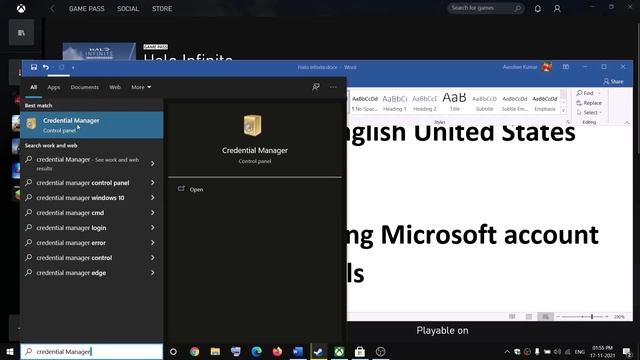Image resolution: width=640 pixels, height=360 pixels.
Task: Apply the Subtitle style
Action: coord(484,103)
